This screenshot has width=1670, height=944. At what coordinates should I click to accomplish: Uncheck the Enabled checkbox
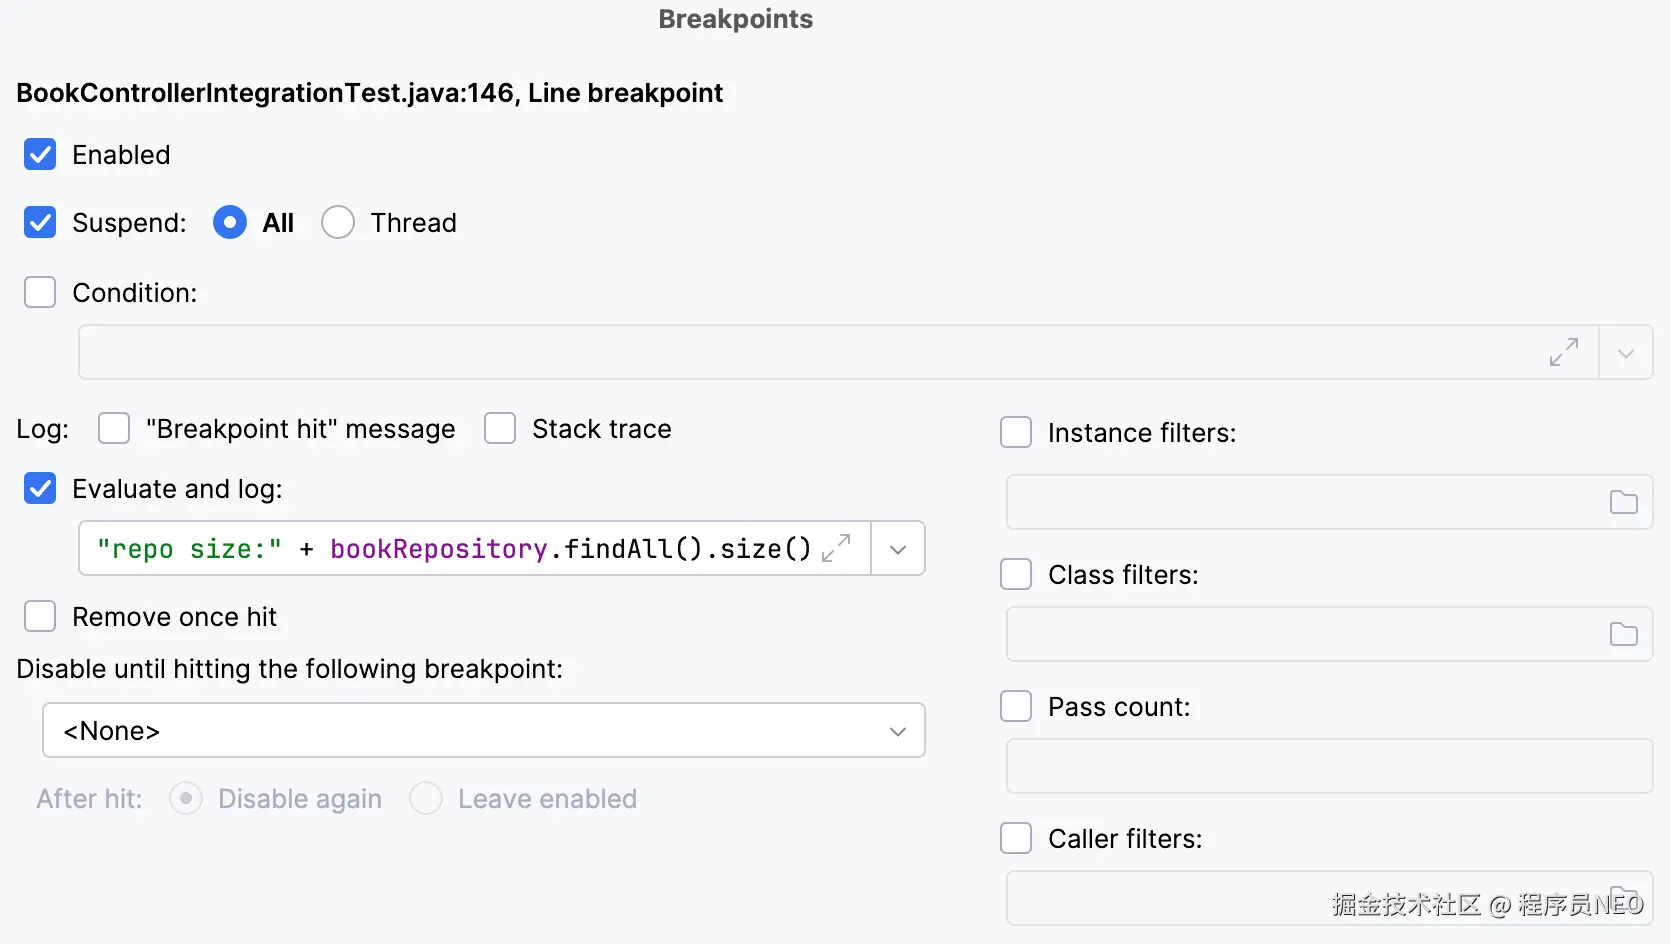40,155
